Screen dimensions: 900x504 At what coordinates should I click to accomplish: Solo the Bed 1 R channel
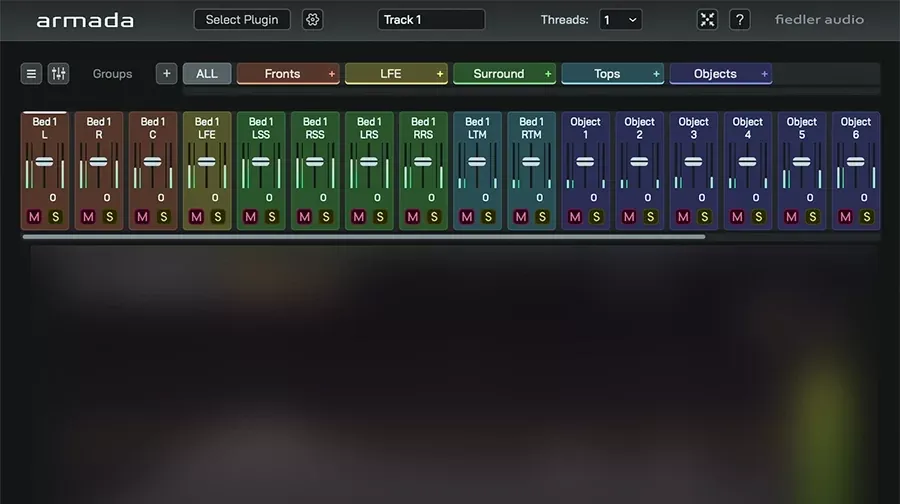tap(110, 217)
